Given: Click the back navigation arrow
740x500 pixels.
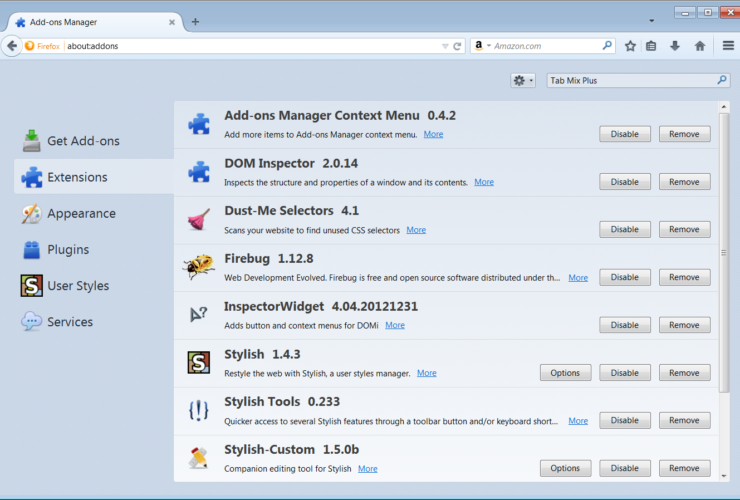Looking at the screenshot, I should point(12,46).
